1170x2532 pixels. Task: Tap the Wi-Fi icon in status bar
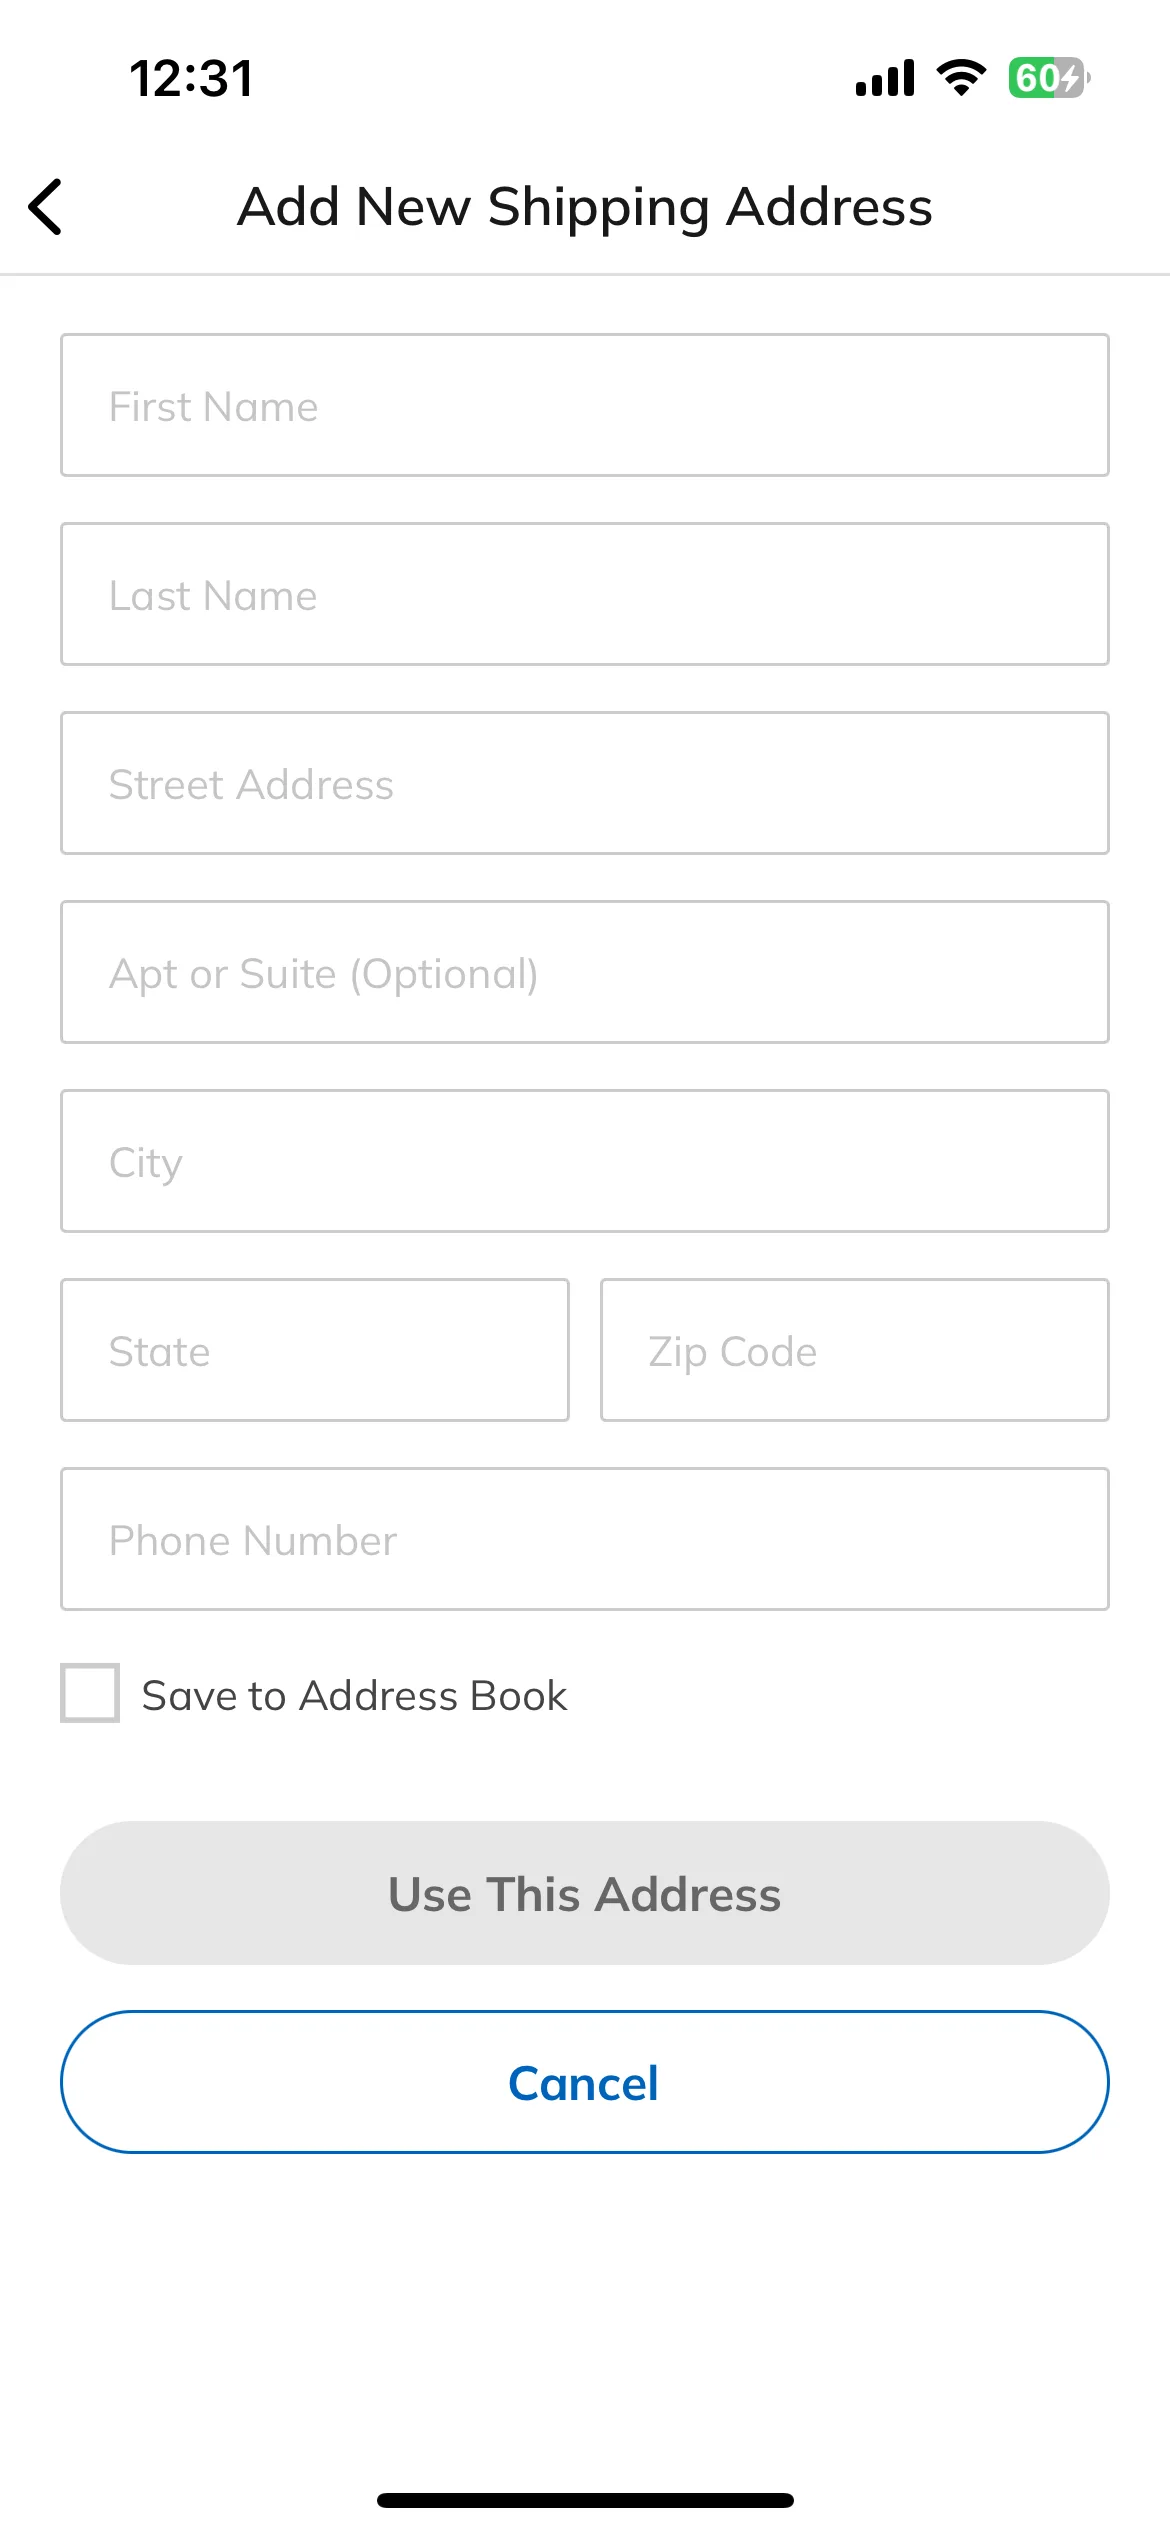[x=961, y=78]
